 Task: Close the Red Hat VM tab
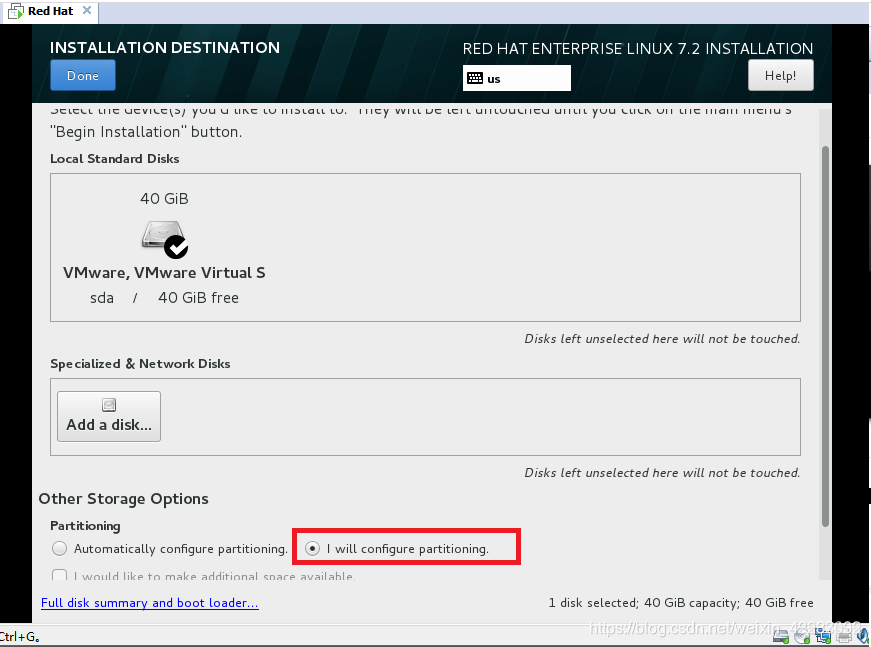click(x=87, y=11)
